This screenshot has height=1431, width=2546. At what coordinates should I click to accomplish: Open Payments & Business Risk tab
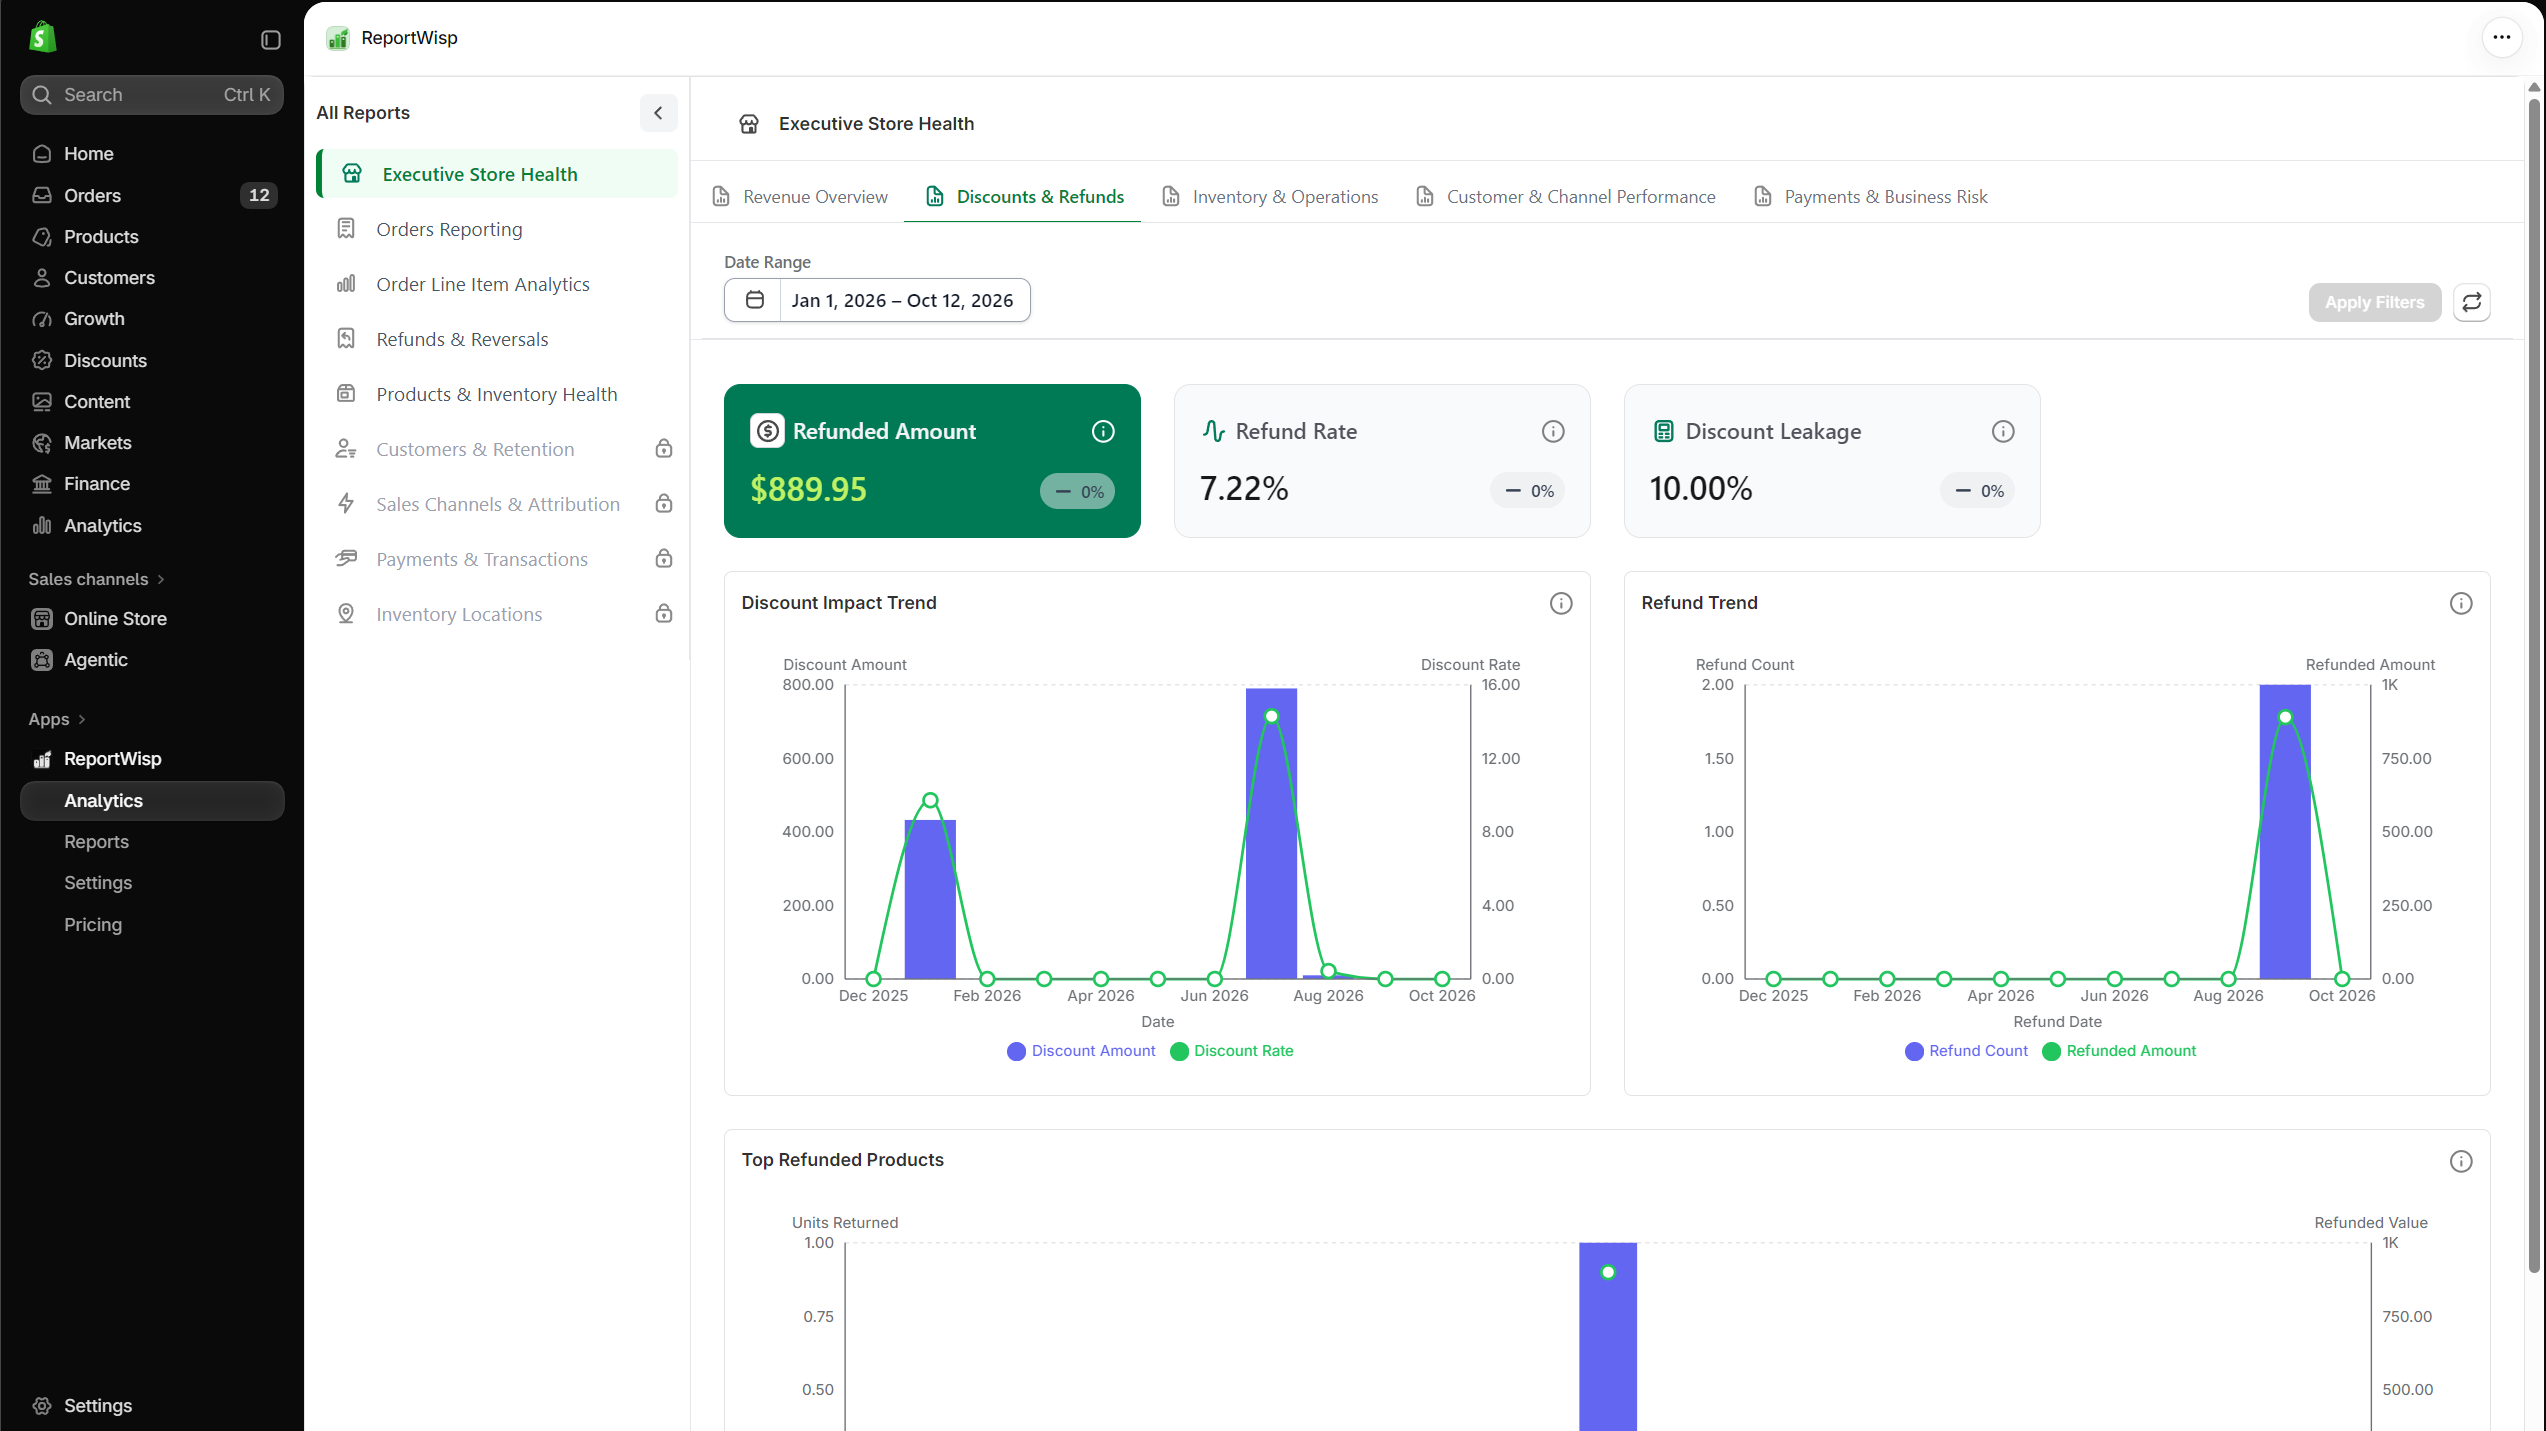(1870, 197)
